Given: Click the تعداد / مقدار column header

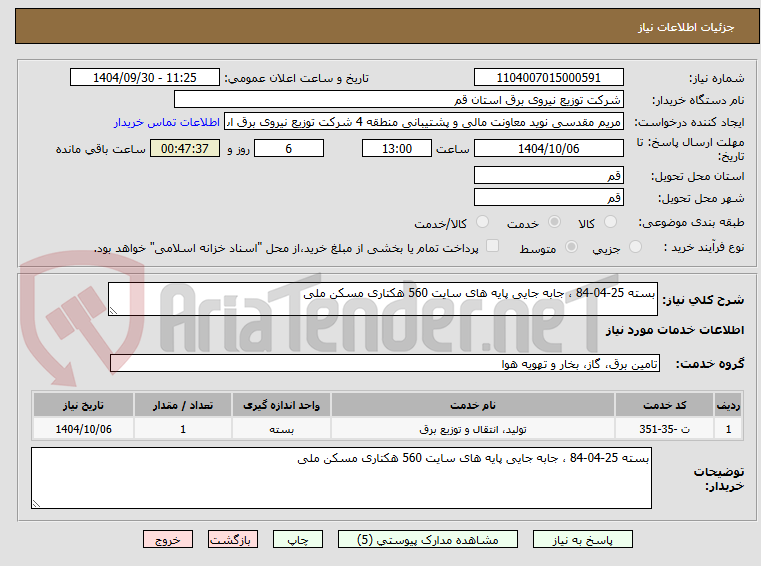Looking at the screenshot, I should [x=183, y=405].
